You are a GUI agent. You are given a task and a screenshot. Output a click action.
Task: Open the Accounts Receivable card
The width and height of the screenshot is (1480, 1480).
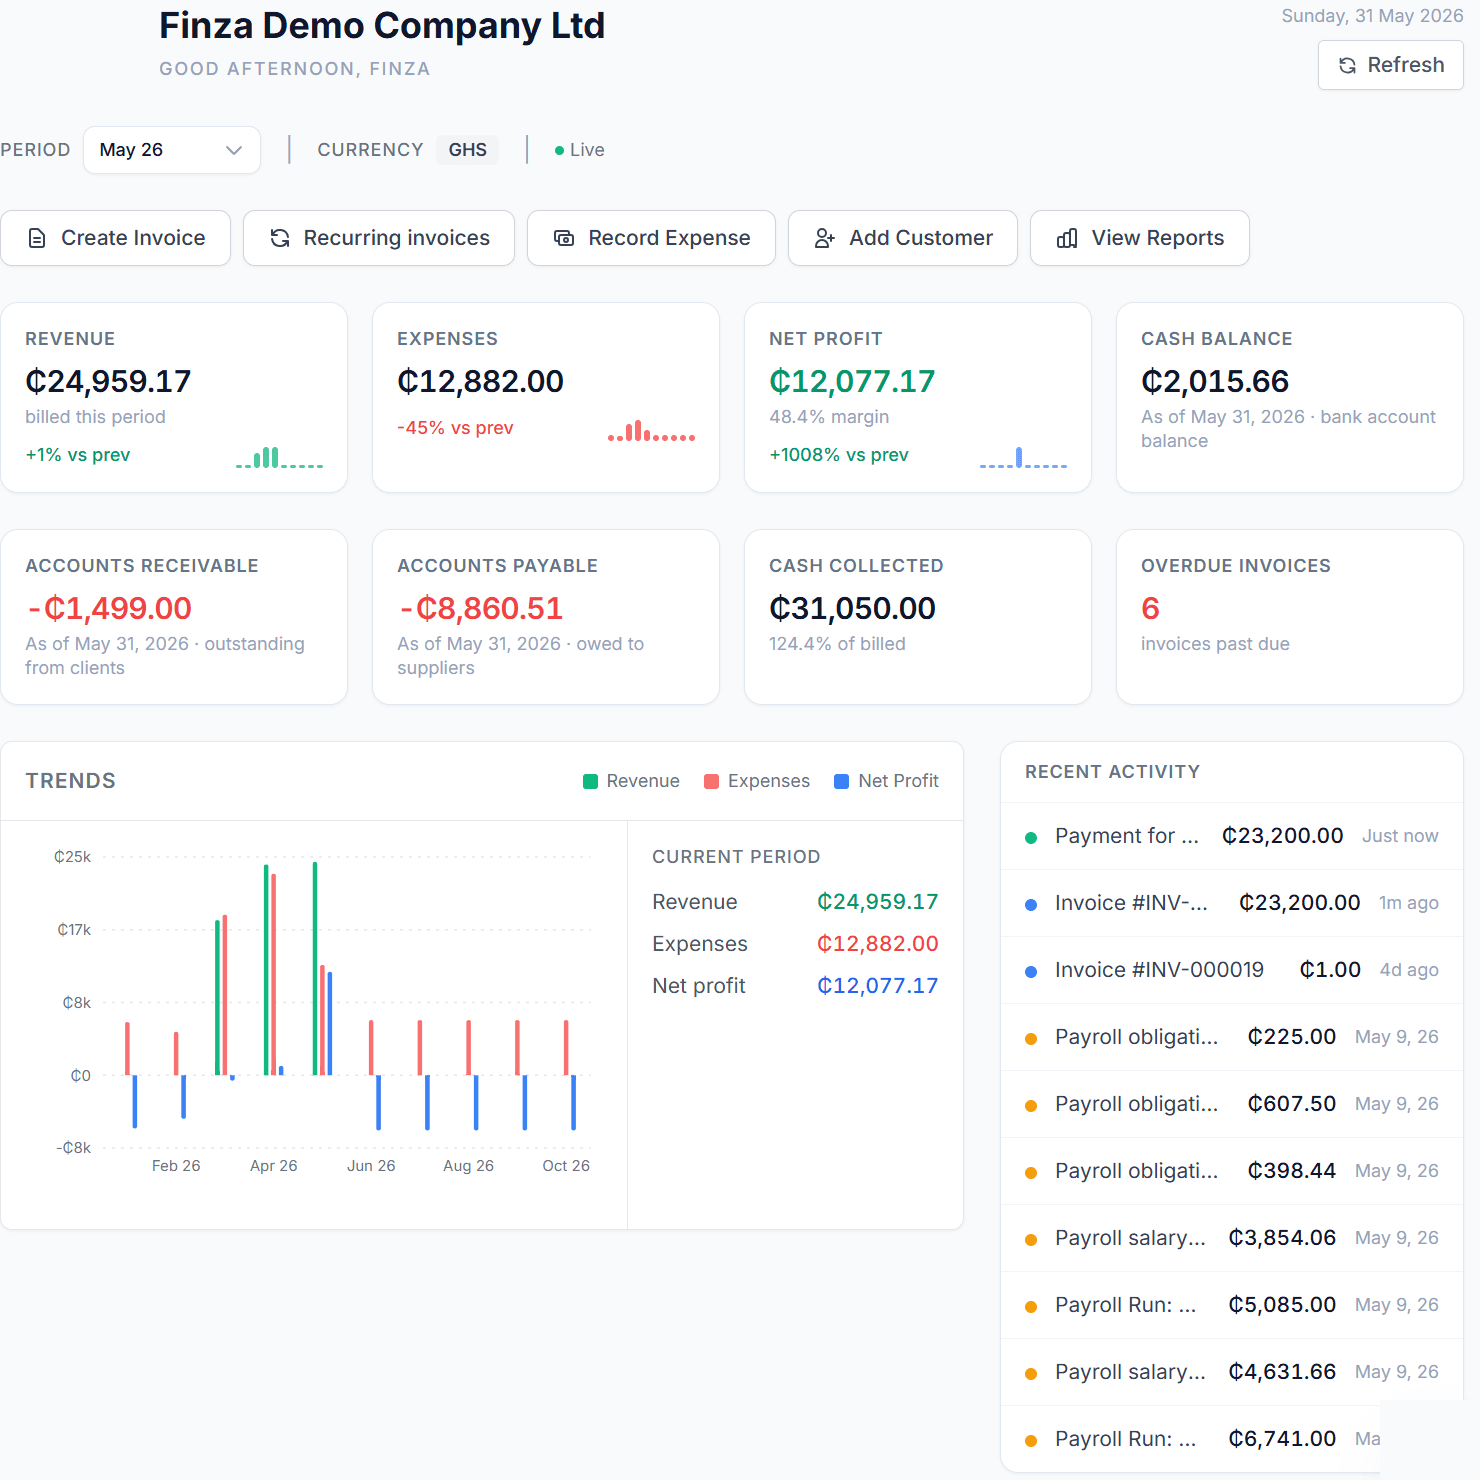point(174,617)
